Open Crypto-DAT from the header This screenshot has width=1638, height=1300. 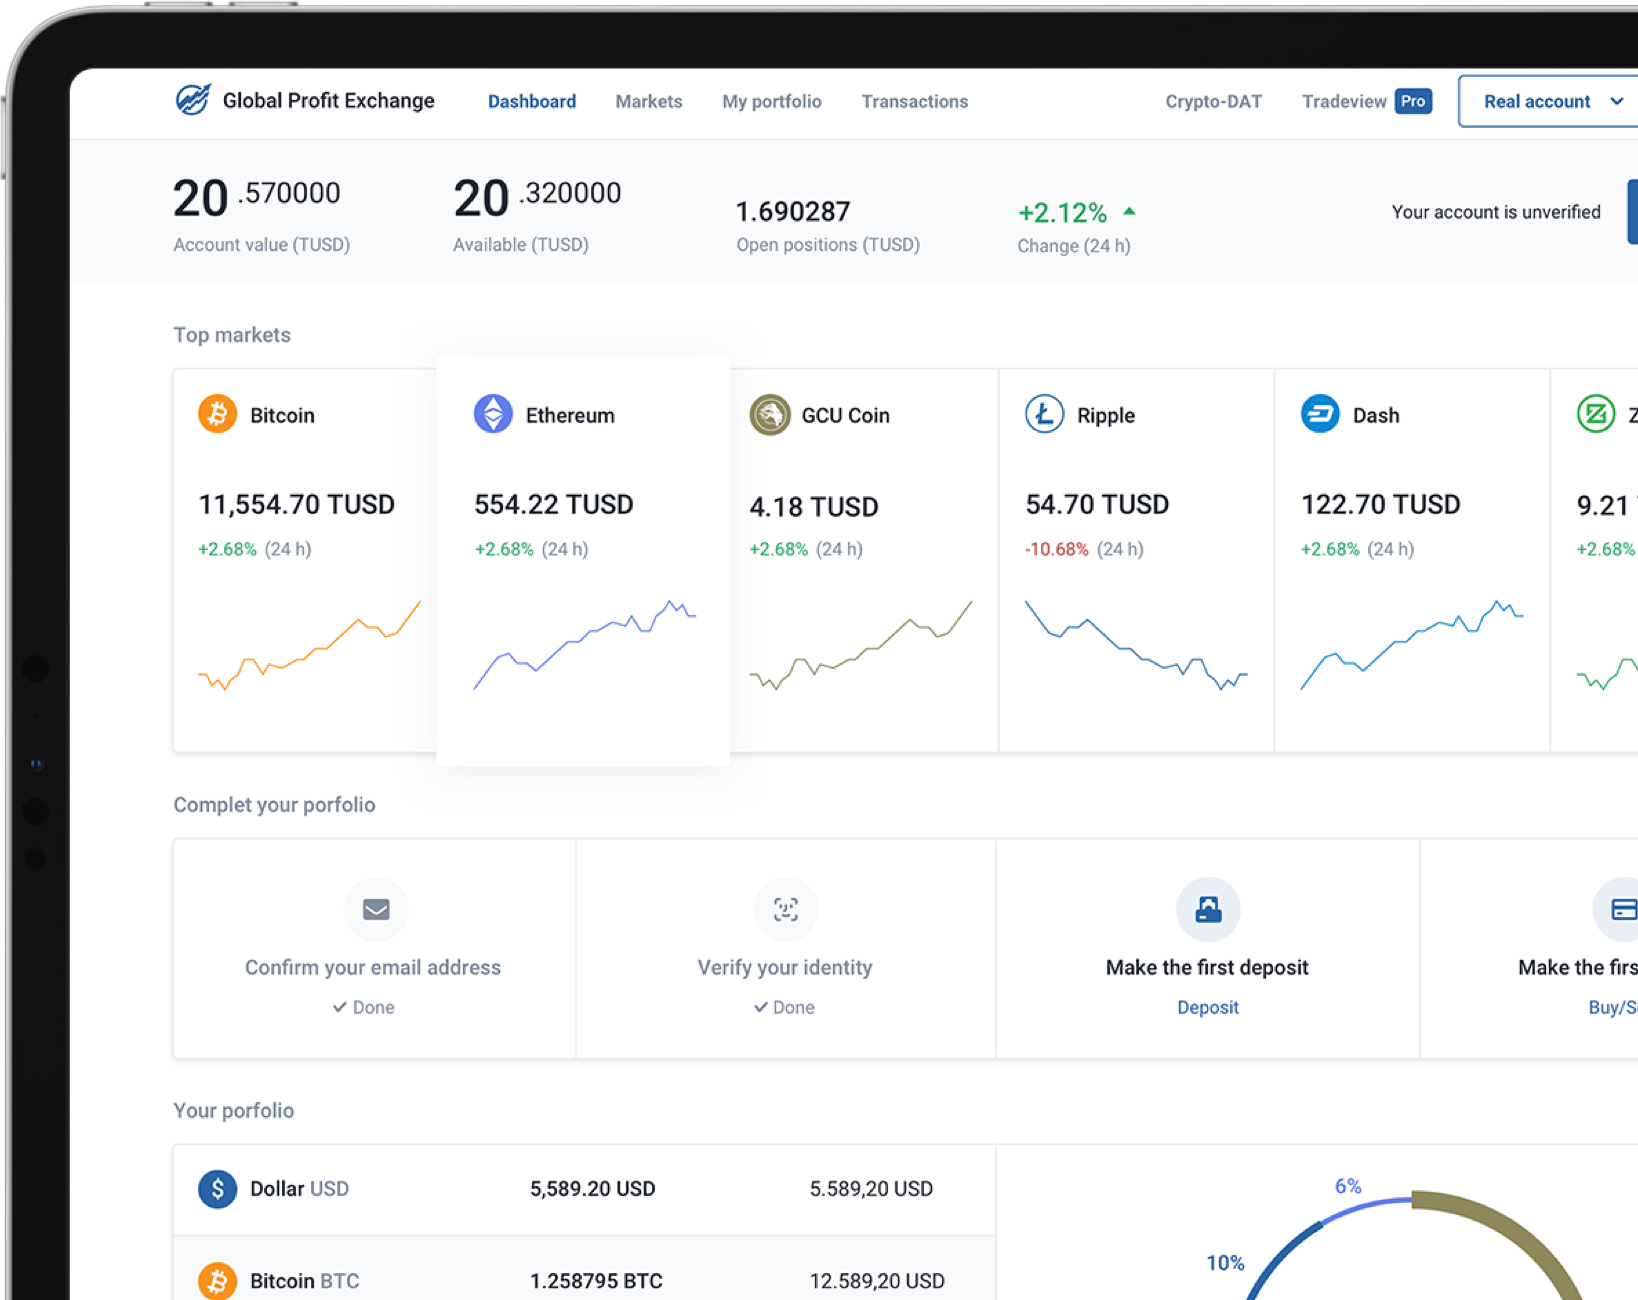click(1213, 101)
